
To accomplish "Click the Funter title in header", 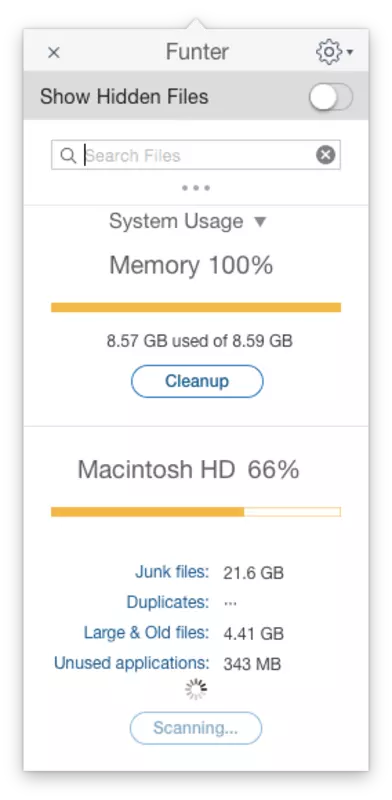I will pyautogui.click(x=197, y=52).
